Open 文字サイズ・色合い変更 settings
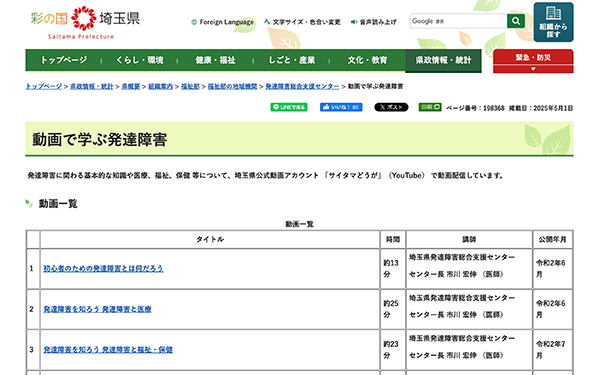Image resolution: width=600 pixels, height=375 pixels. [302, 22]
